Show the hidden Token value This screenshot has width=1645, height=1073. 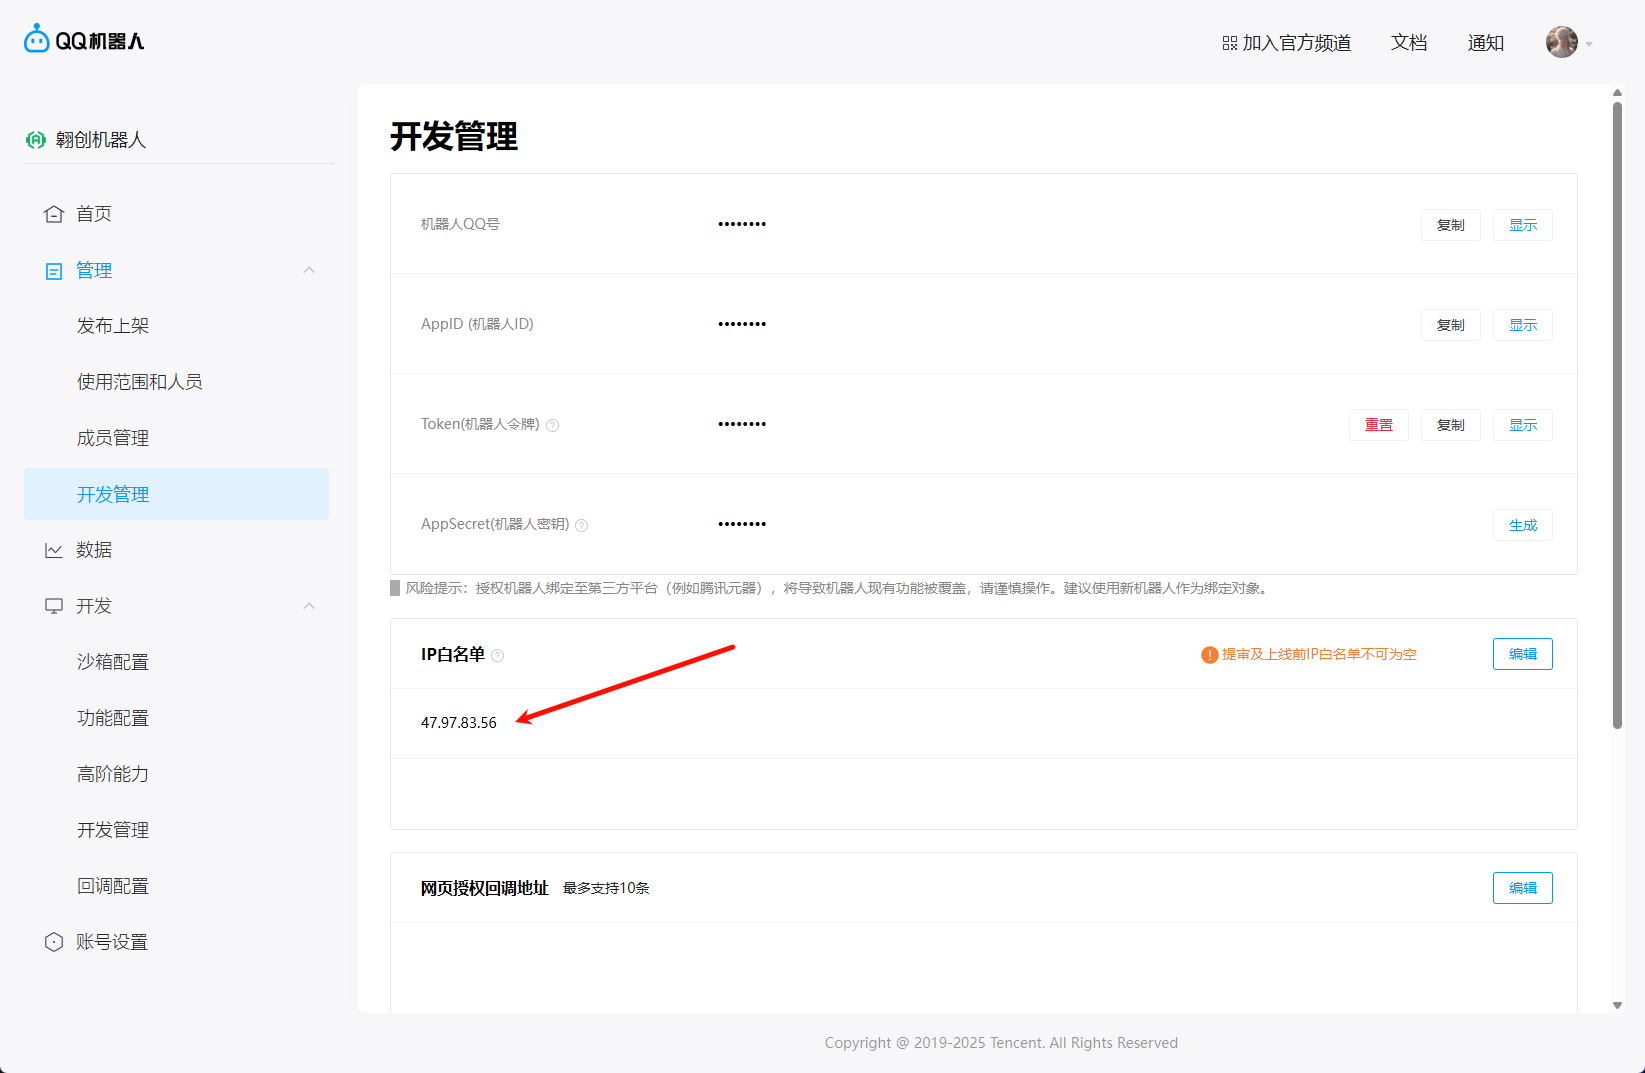[x=1522, y=425]
